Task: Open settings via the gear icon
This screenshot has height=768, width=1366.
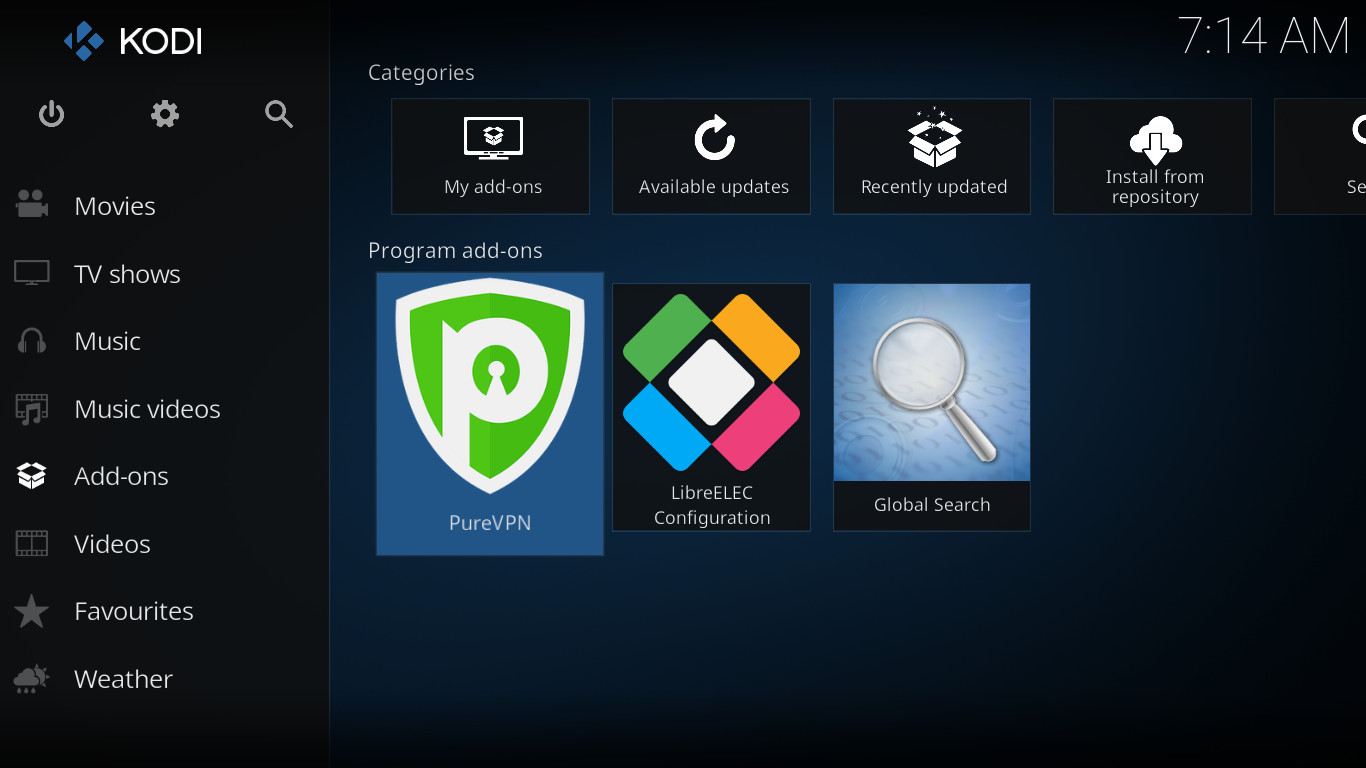Action: (x=165, y=114)
